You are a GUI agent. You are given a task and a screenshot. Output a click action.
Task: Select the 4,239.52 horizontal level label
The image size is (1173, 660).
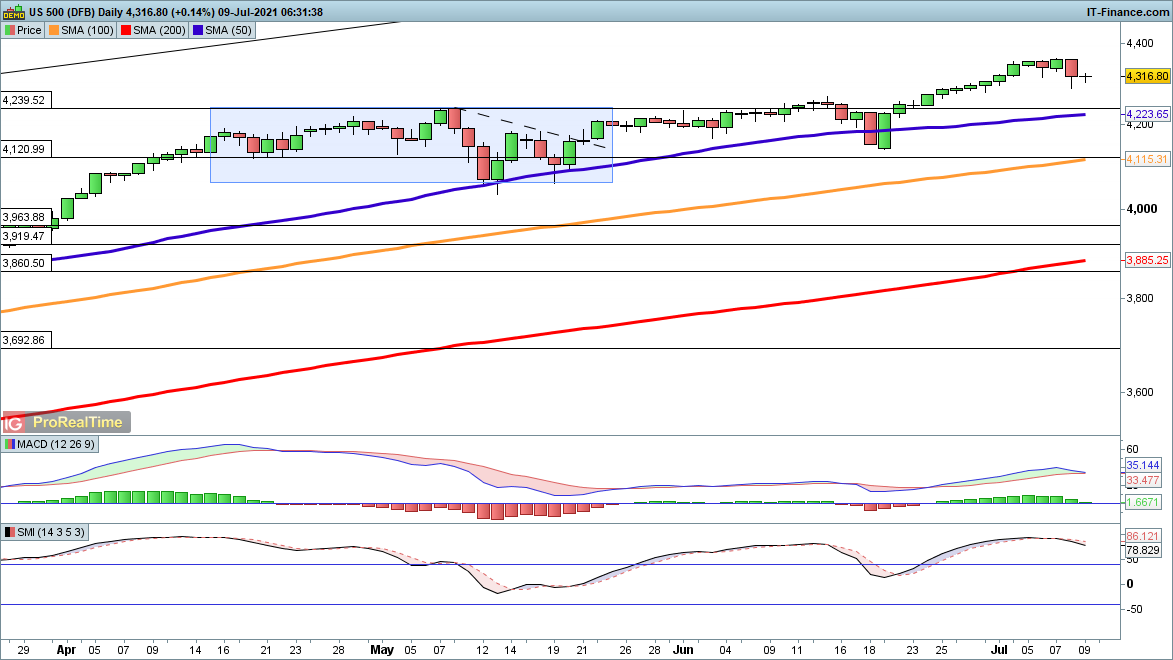pyautogui.click(x=24, y=100)
